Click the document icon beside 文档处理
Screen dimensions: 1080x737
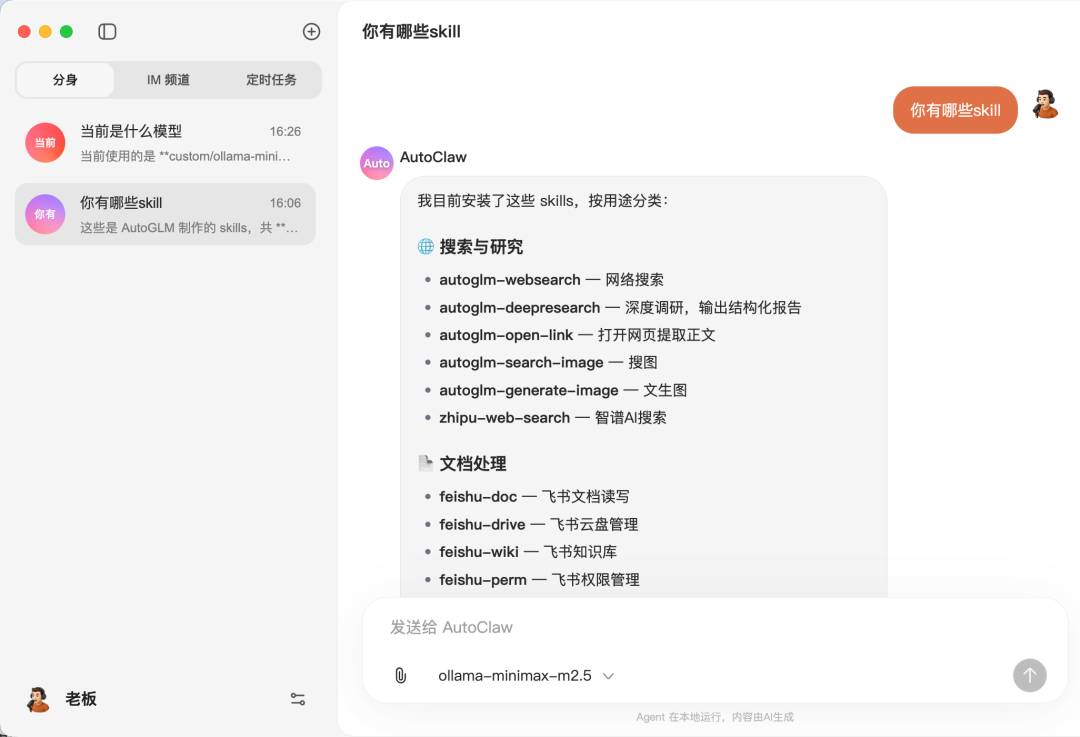(426, 464)
